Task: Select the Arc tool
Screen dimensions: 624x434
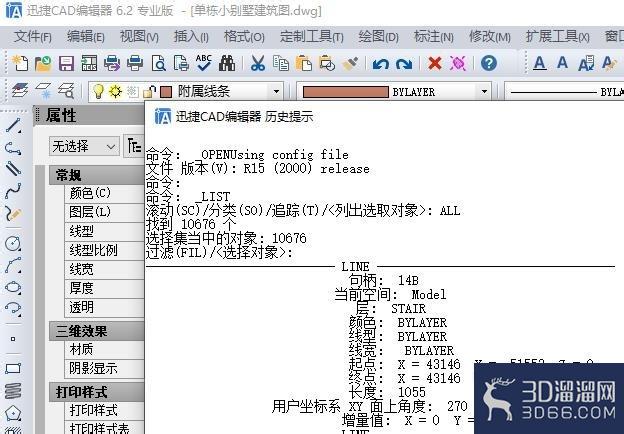Action: tap(13, 265)
